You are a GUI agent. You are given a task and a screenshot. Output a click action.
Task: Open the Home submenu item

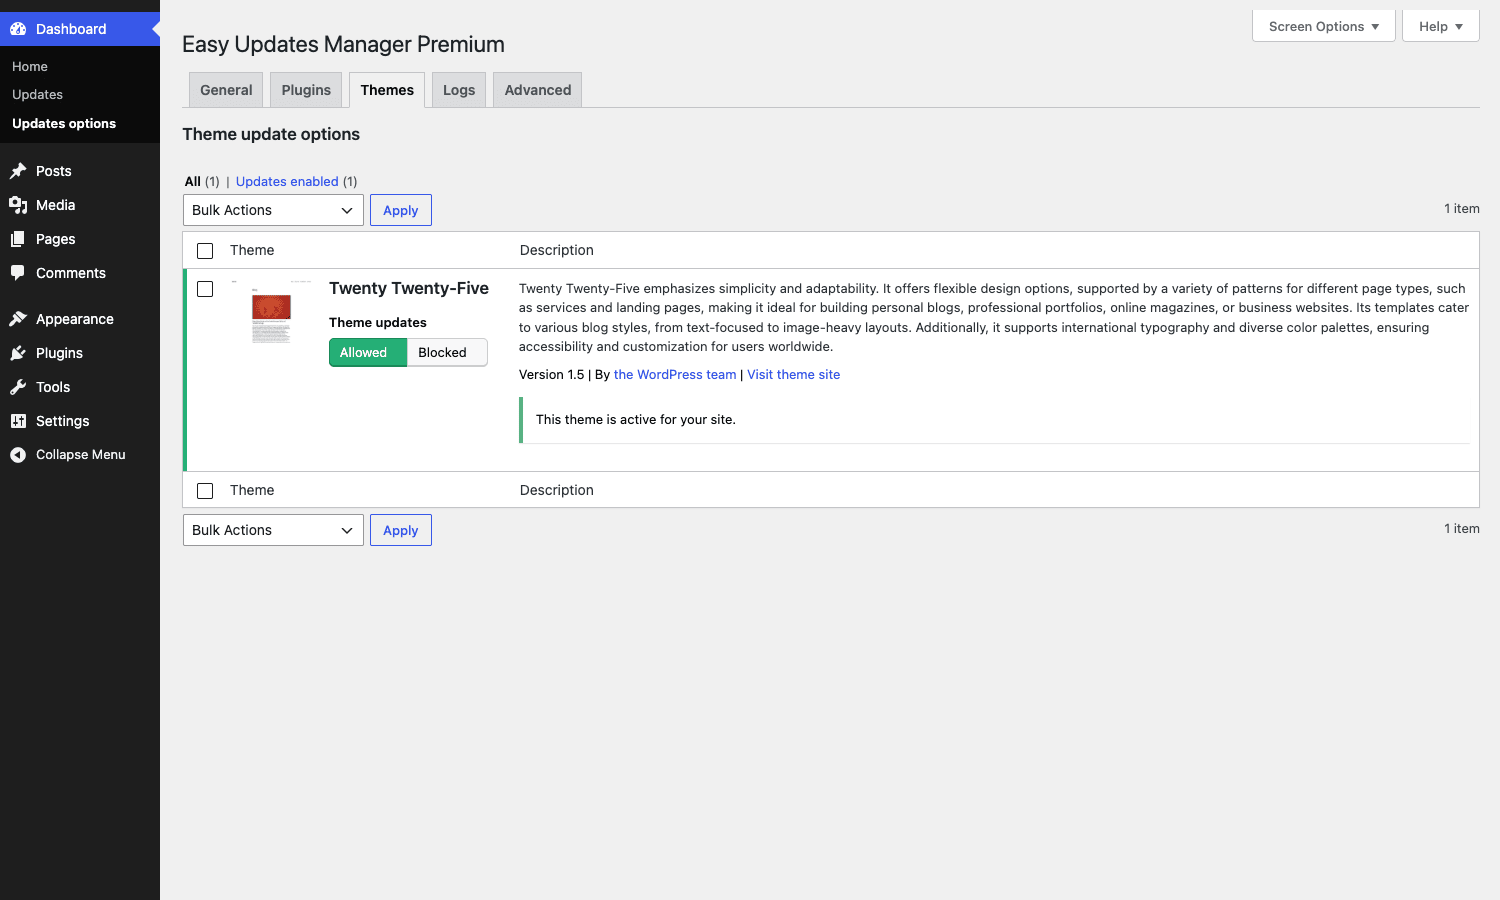30,66
